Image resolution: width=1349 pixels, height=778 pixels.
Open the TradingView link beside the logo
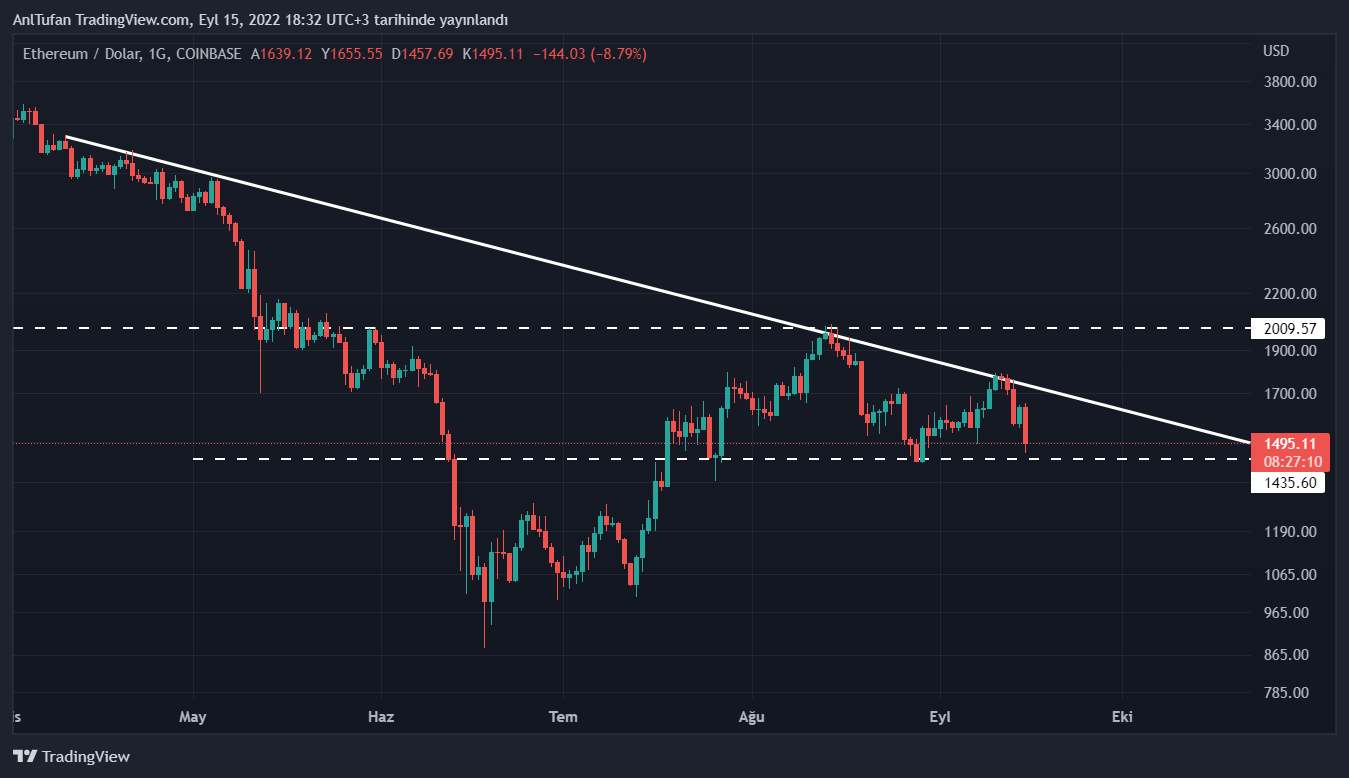coord(86,757)
